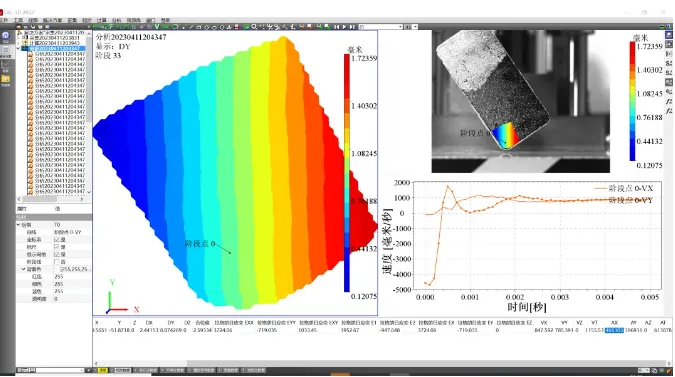Toggle the 显示网格 checkbox
The image size is (675, 377).
[x=56, y=254]
